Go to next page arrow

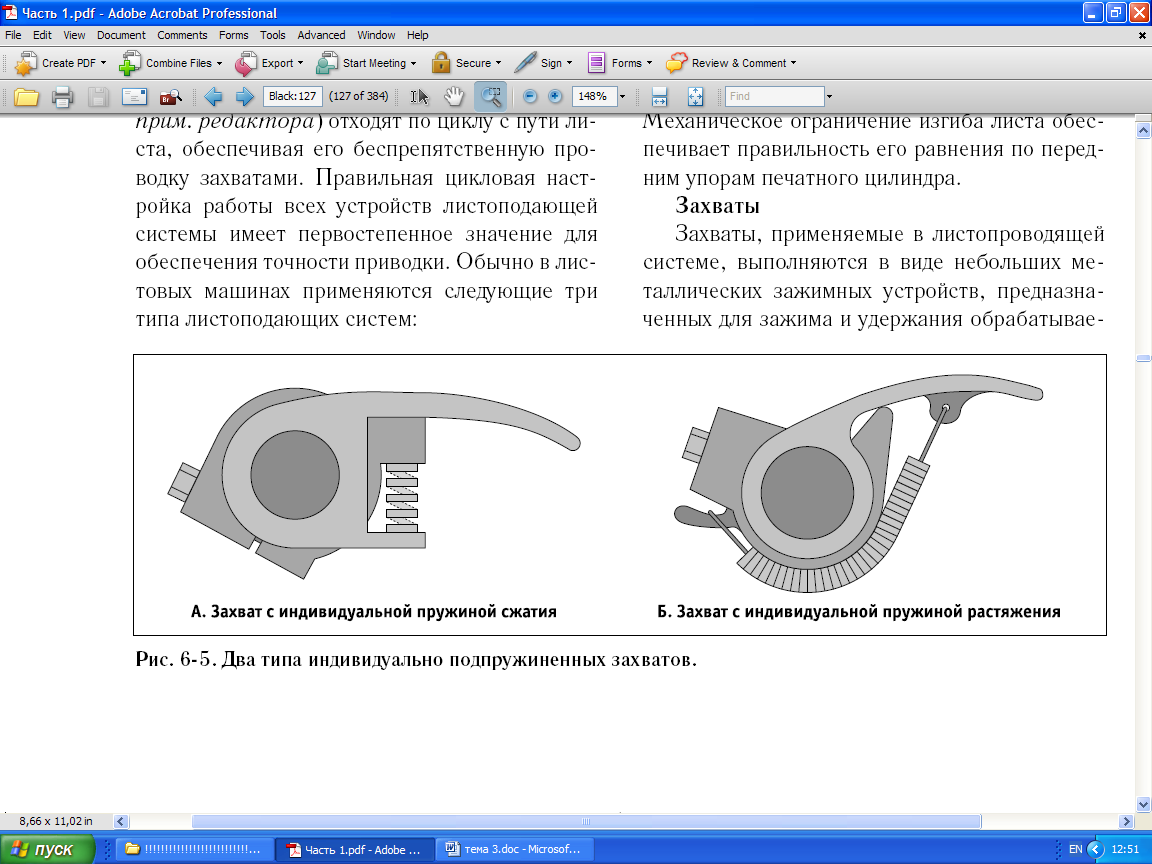(245, 96)
